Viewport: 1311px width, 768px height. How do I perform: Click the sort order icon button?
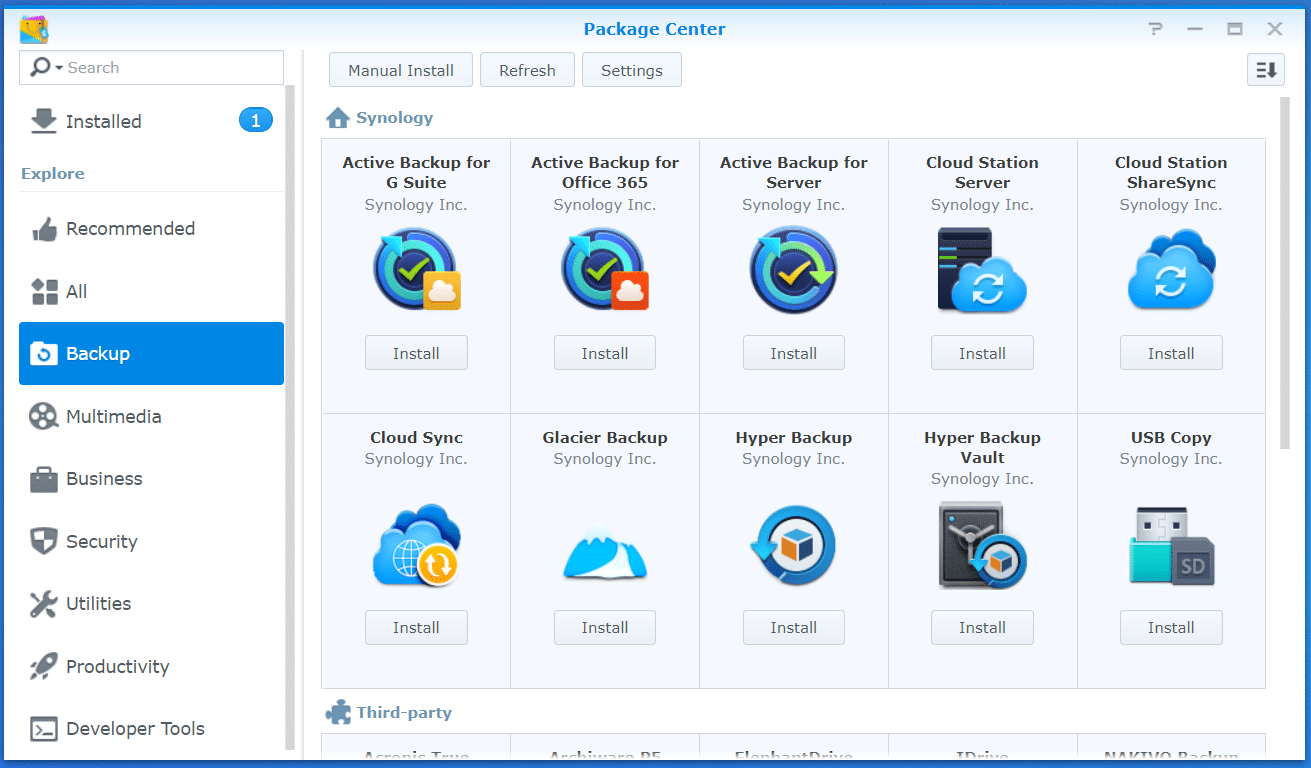(1265, 70)
